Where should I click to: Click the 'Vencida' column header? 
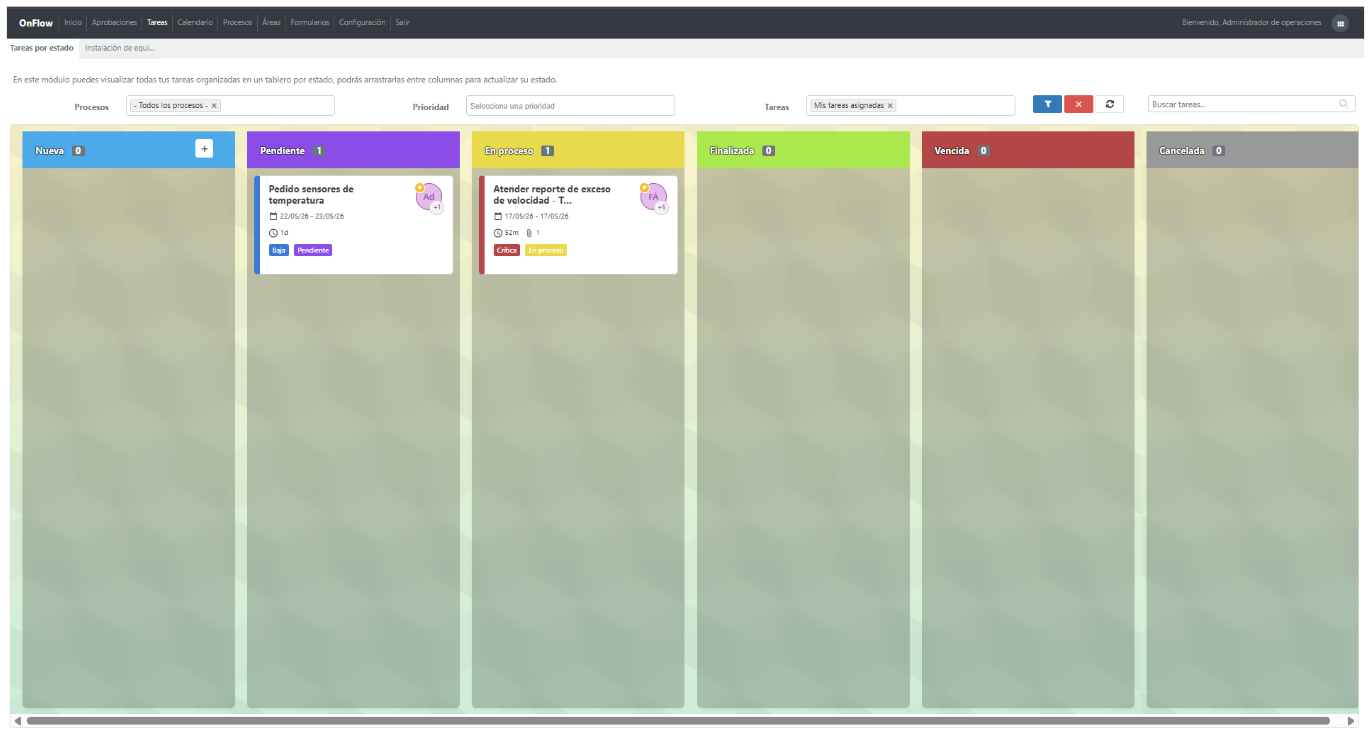coord(1028,150)
